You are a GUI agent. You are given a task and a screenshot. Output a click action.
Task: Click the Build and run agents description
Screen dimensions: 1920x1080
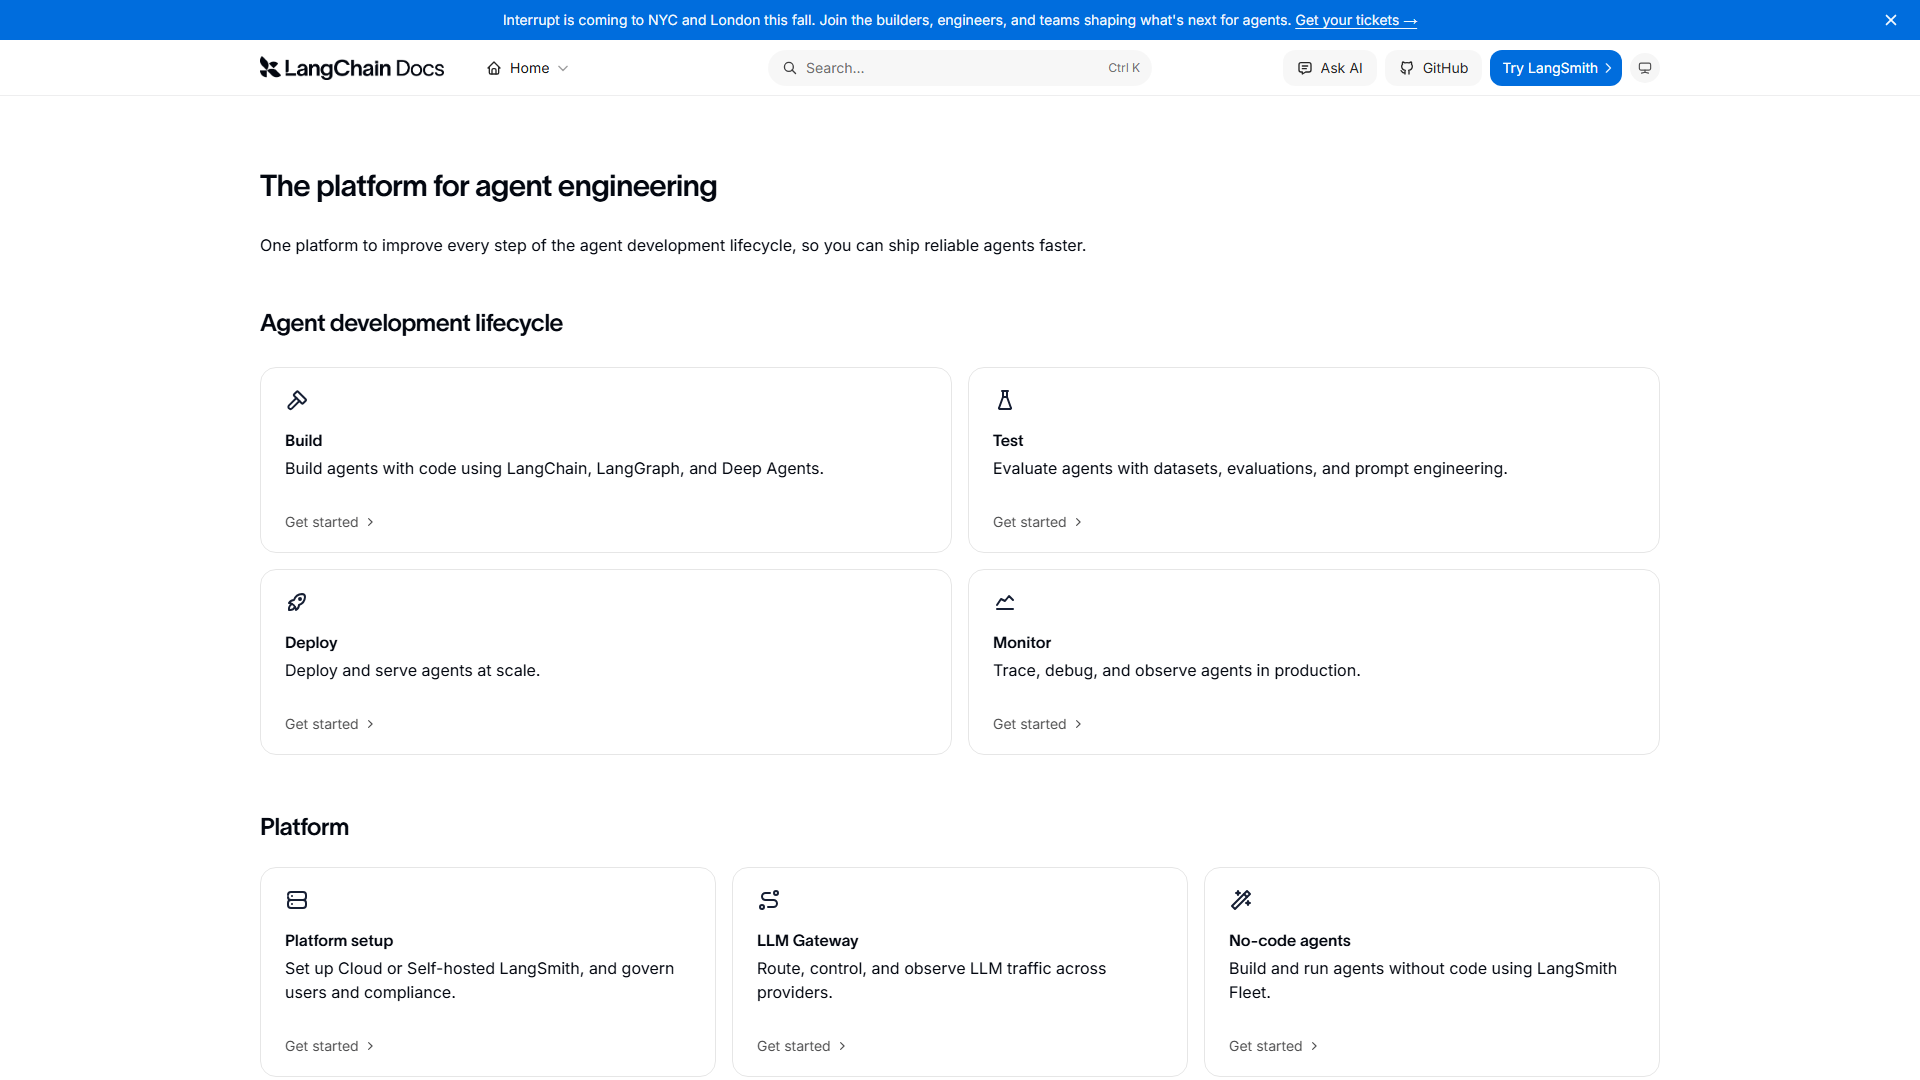[1423, 980]
